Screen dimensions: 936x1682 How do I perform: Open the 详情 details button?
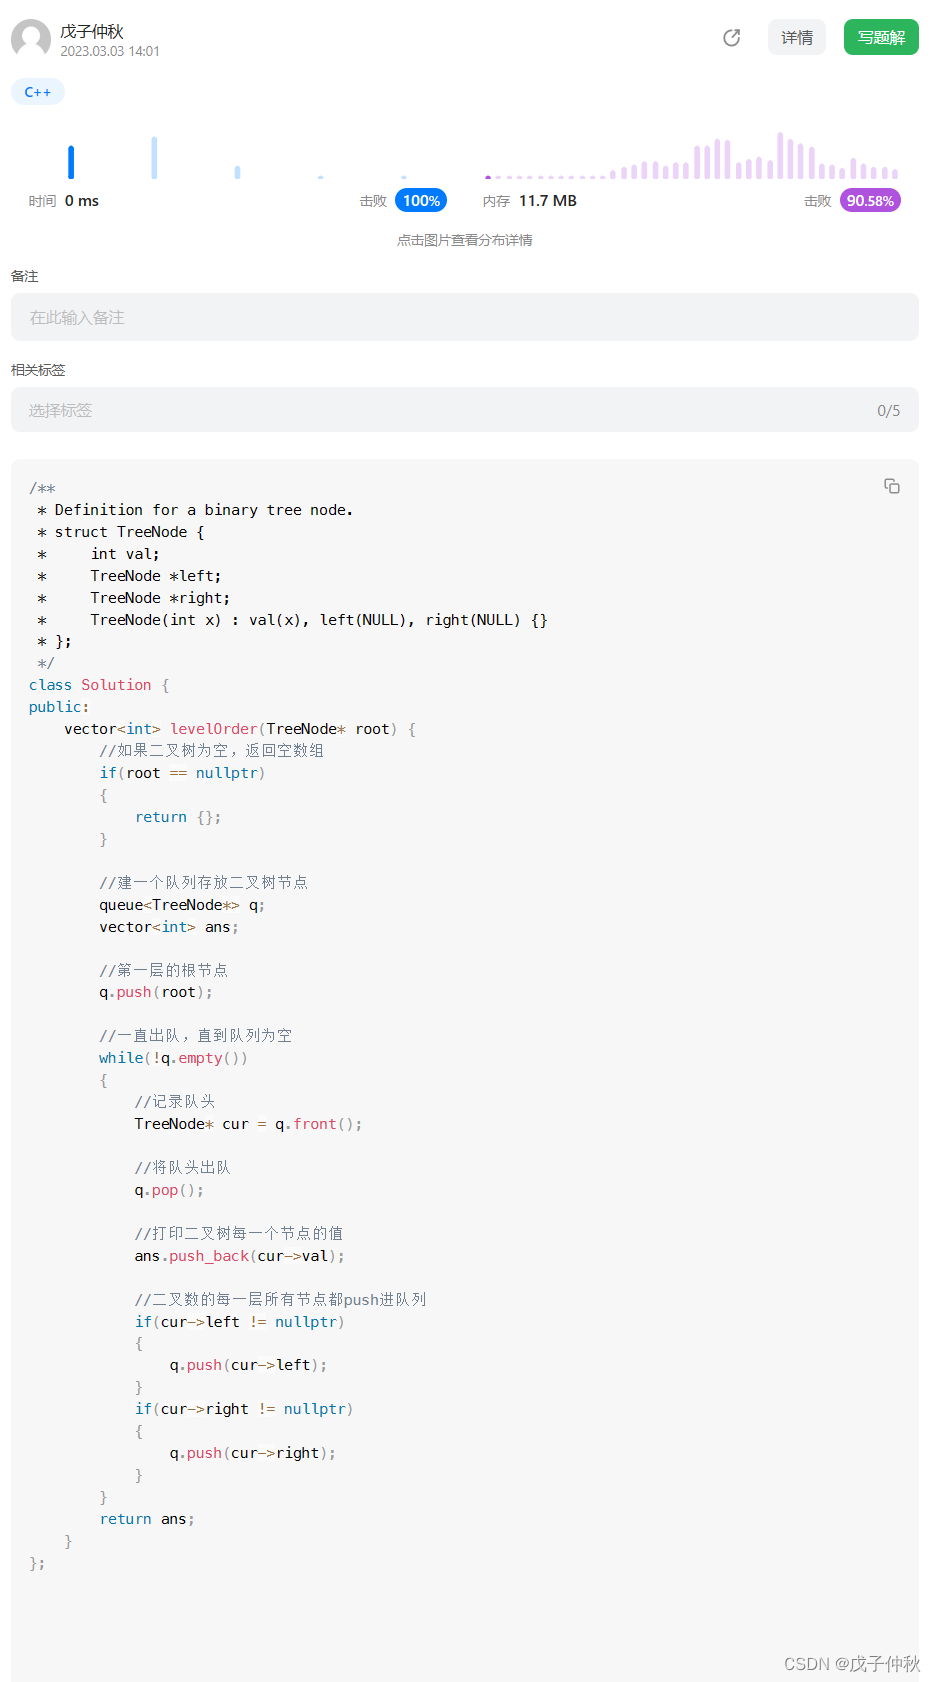pos(797,38)
